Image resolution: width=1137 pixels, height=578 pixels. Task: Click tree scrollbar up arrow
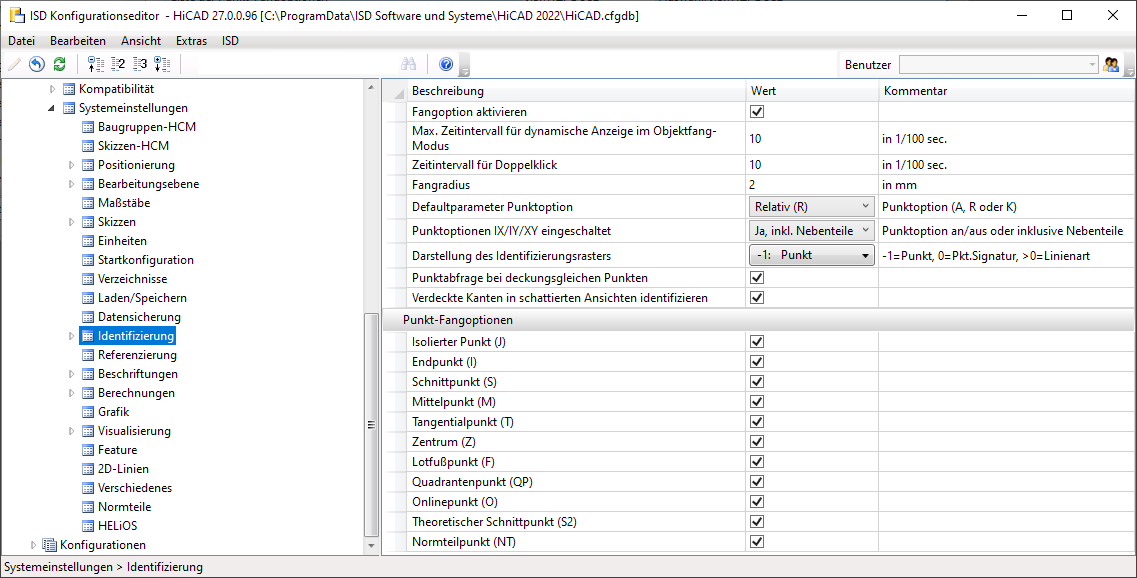point(371,87)
